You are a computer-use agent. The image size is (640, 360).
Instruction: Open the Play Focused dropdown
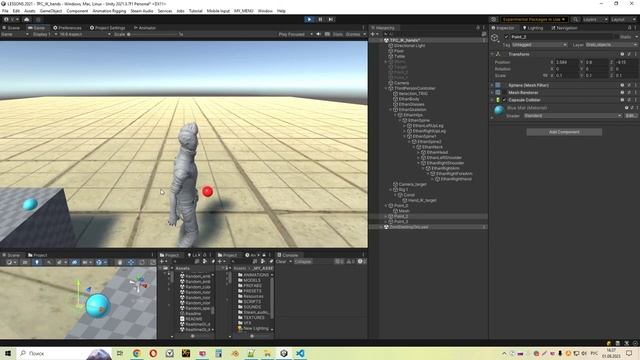296,34
